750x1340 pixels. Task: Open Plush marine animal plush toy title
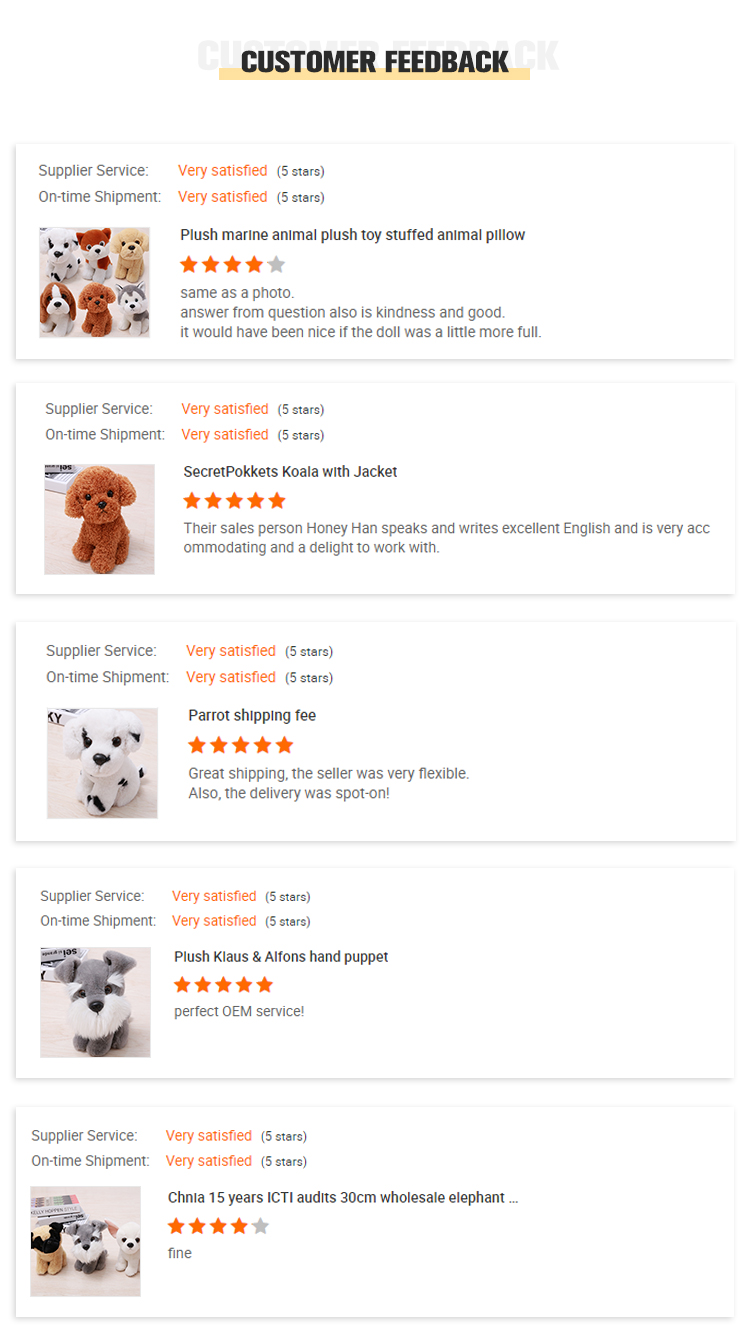coord(352,235)
